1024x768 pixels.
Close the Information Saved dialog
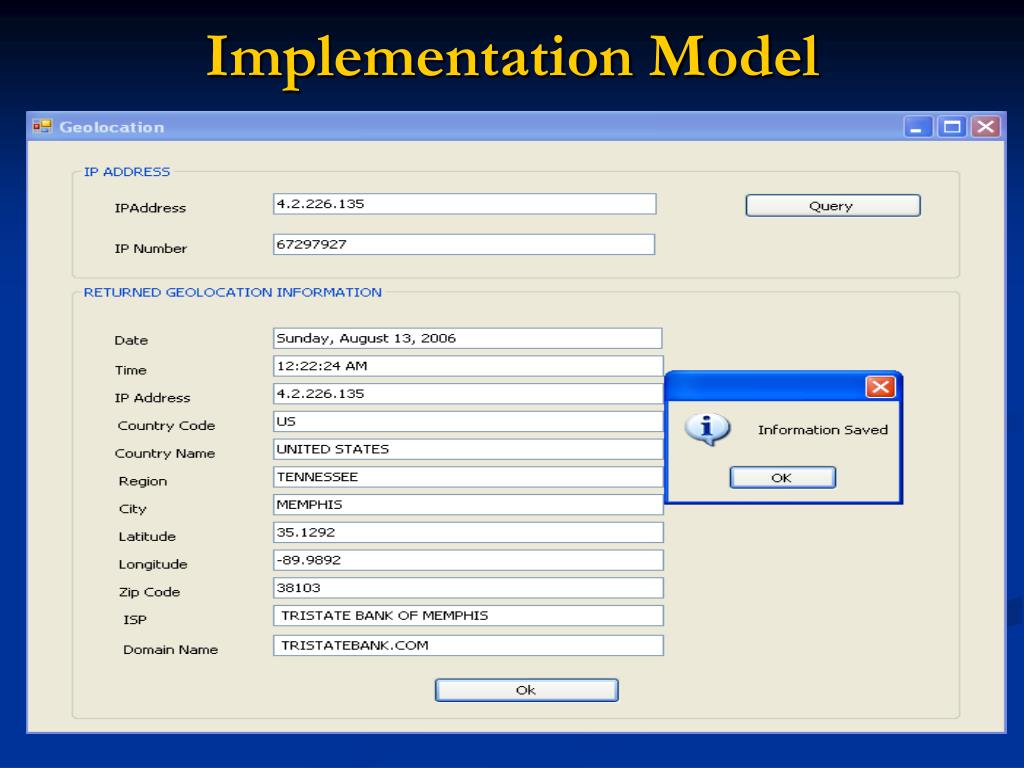(x=880, y=387)
